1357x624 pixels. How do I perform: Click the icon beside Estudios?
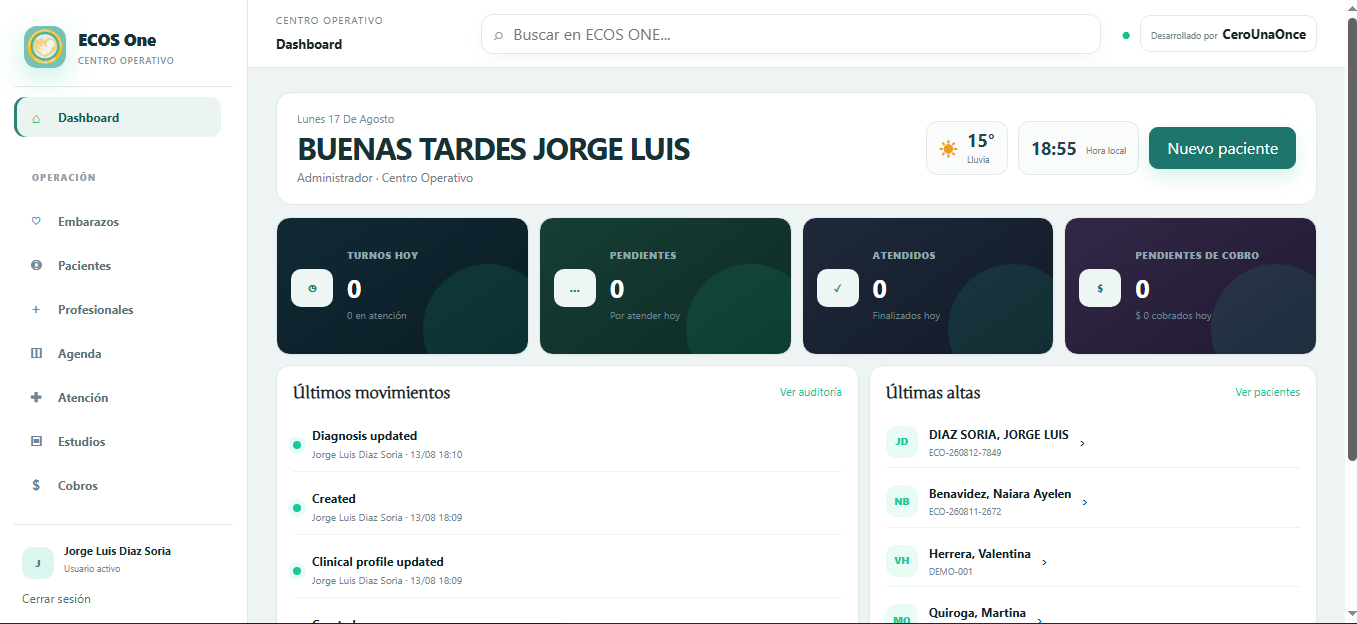click(x=36, y=441)
